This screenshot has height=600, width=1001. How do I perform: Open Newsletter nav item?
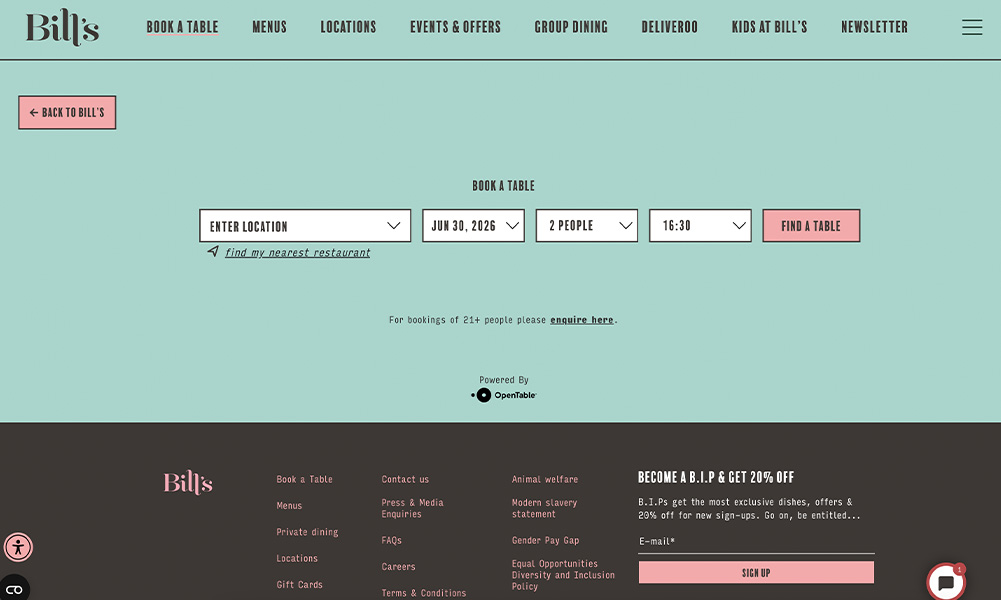[875, 27]
